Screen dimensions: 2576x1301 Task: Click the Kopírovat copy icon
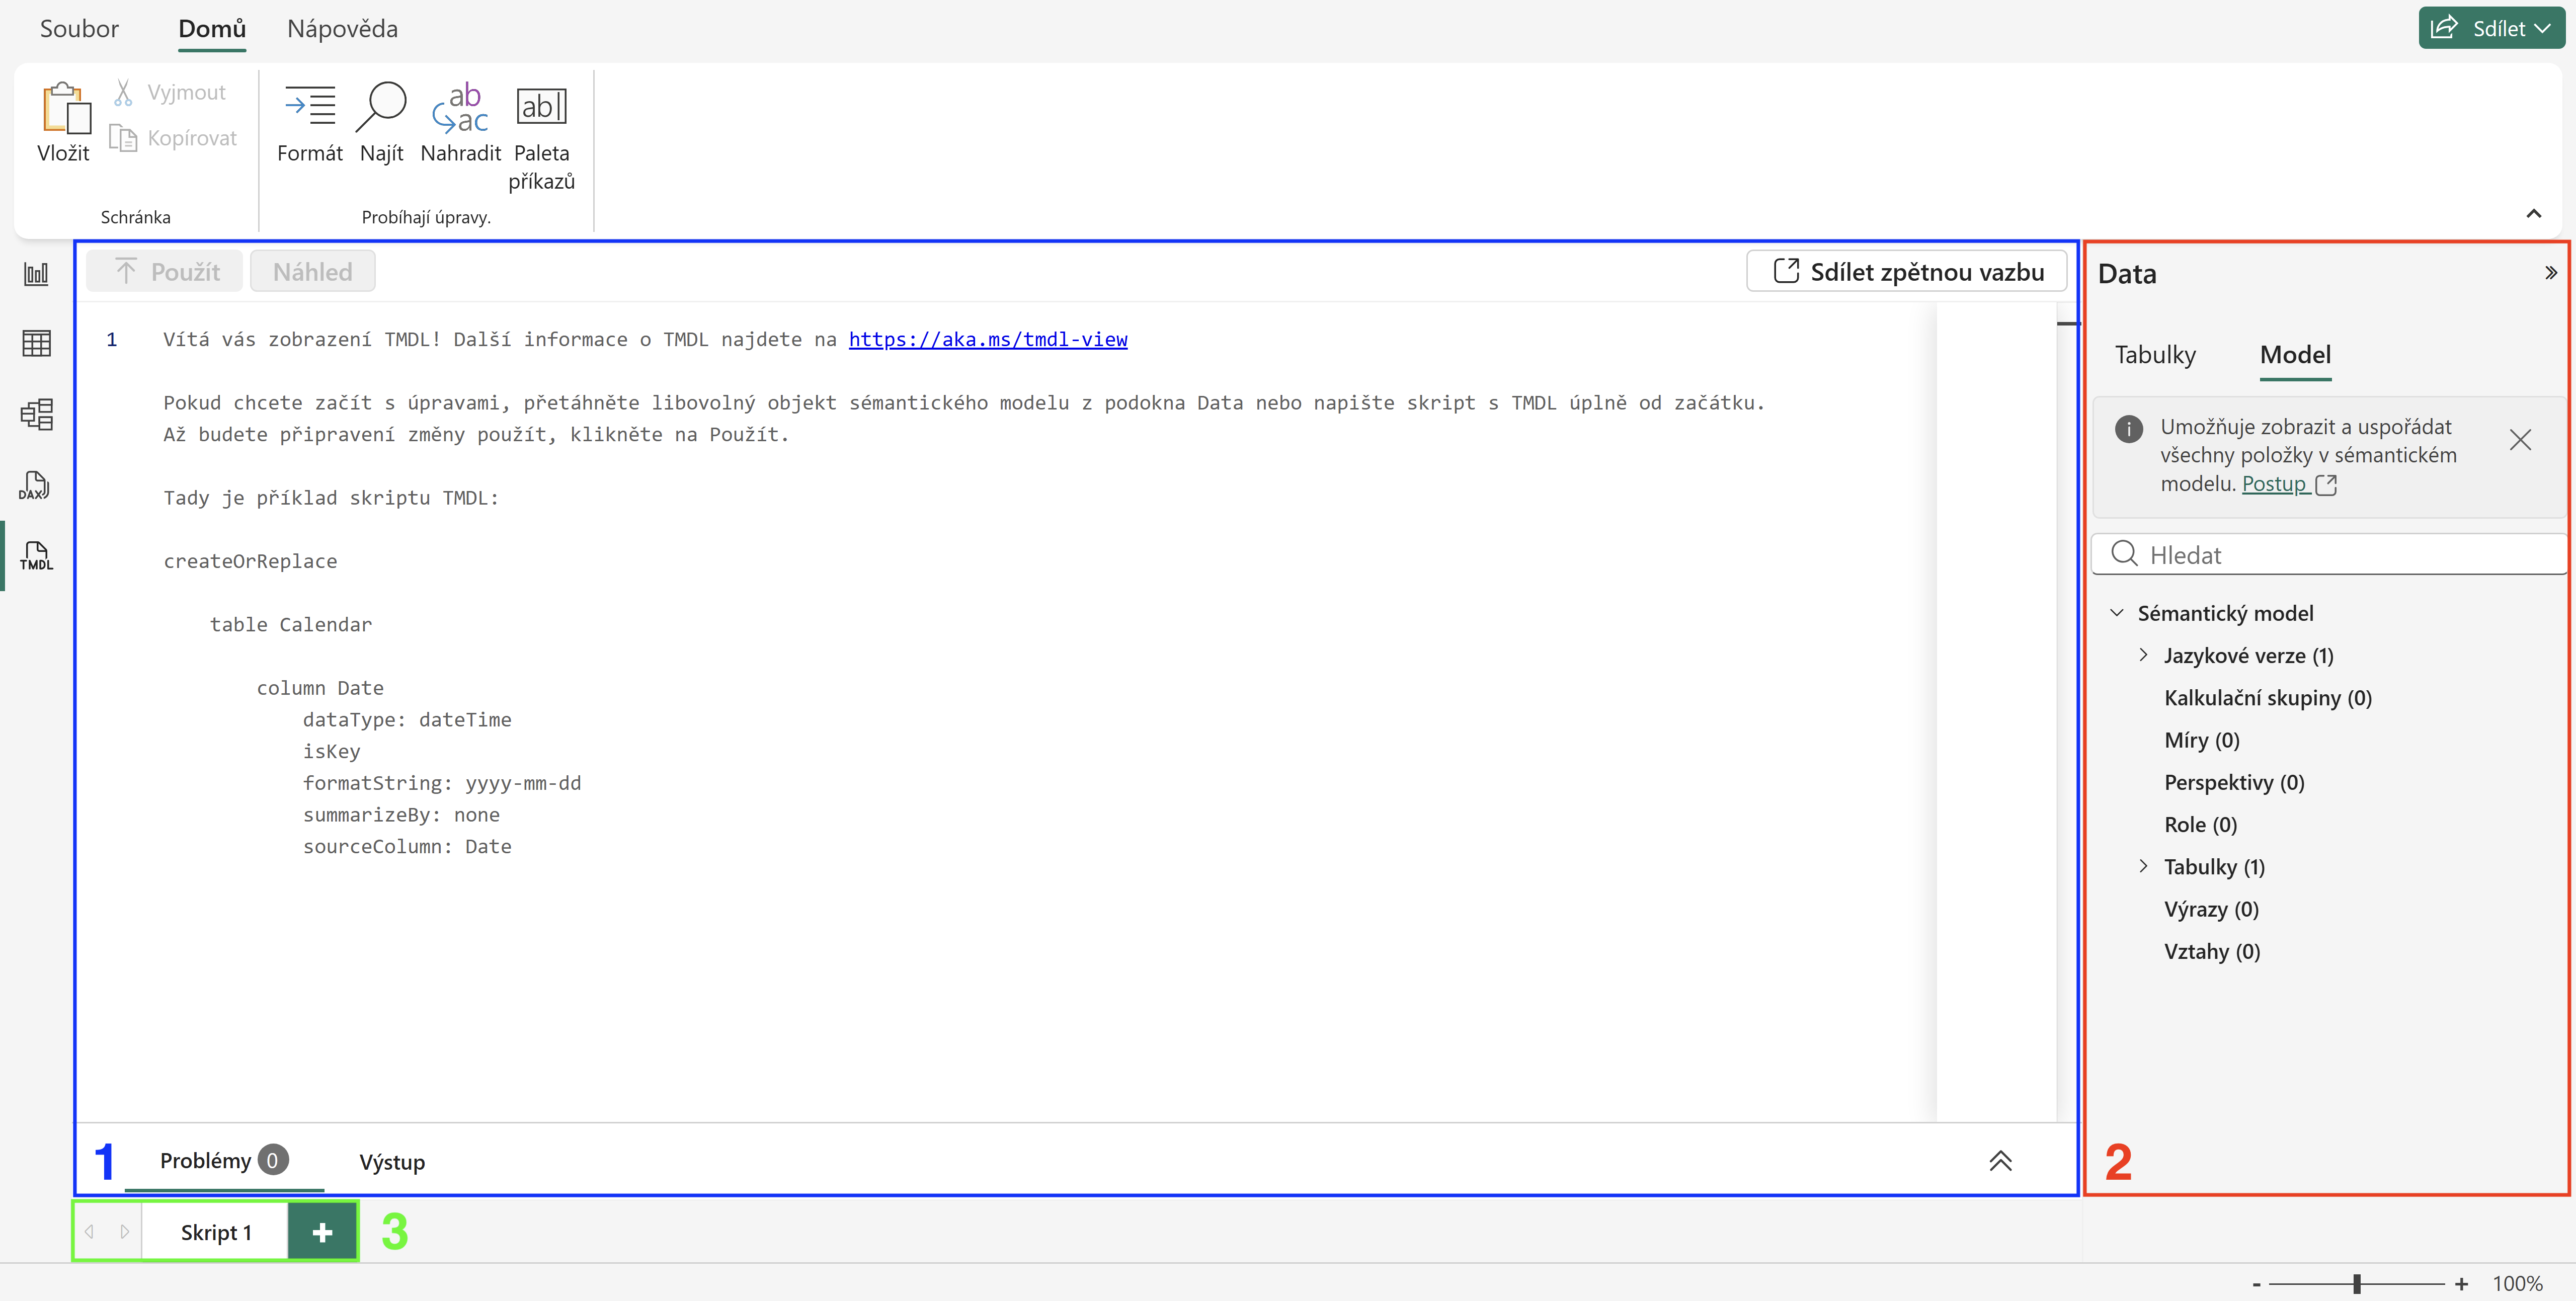tap(123, 138)
